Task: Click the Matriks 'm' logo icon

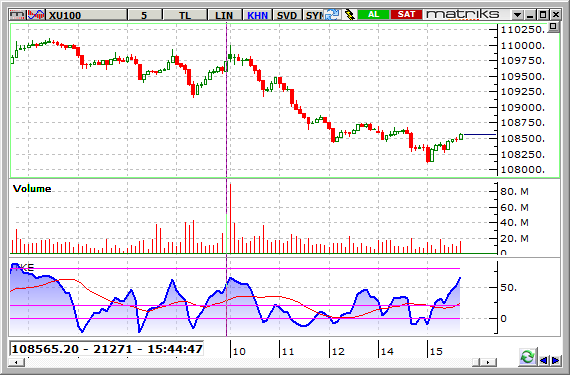Action: pos(17,15)
